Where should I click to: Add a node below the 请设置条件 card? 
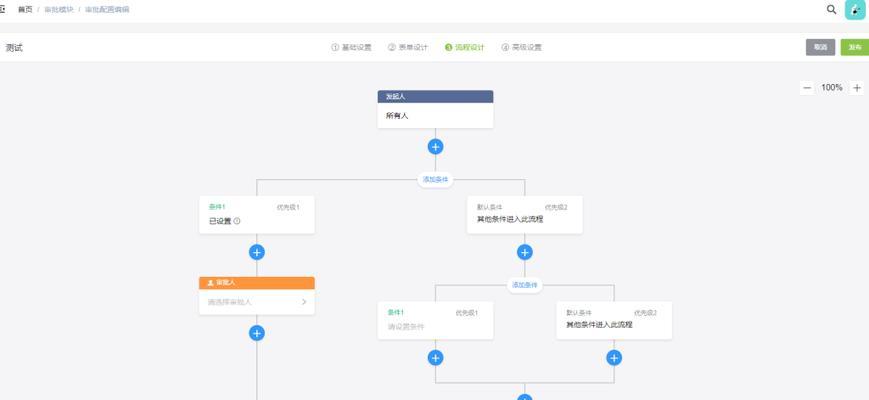pos(435,358)
